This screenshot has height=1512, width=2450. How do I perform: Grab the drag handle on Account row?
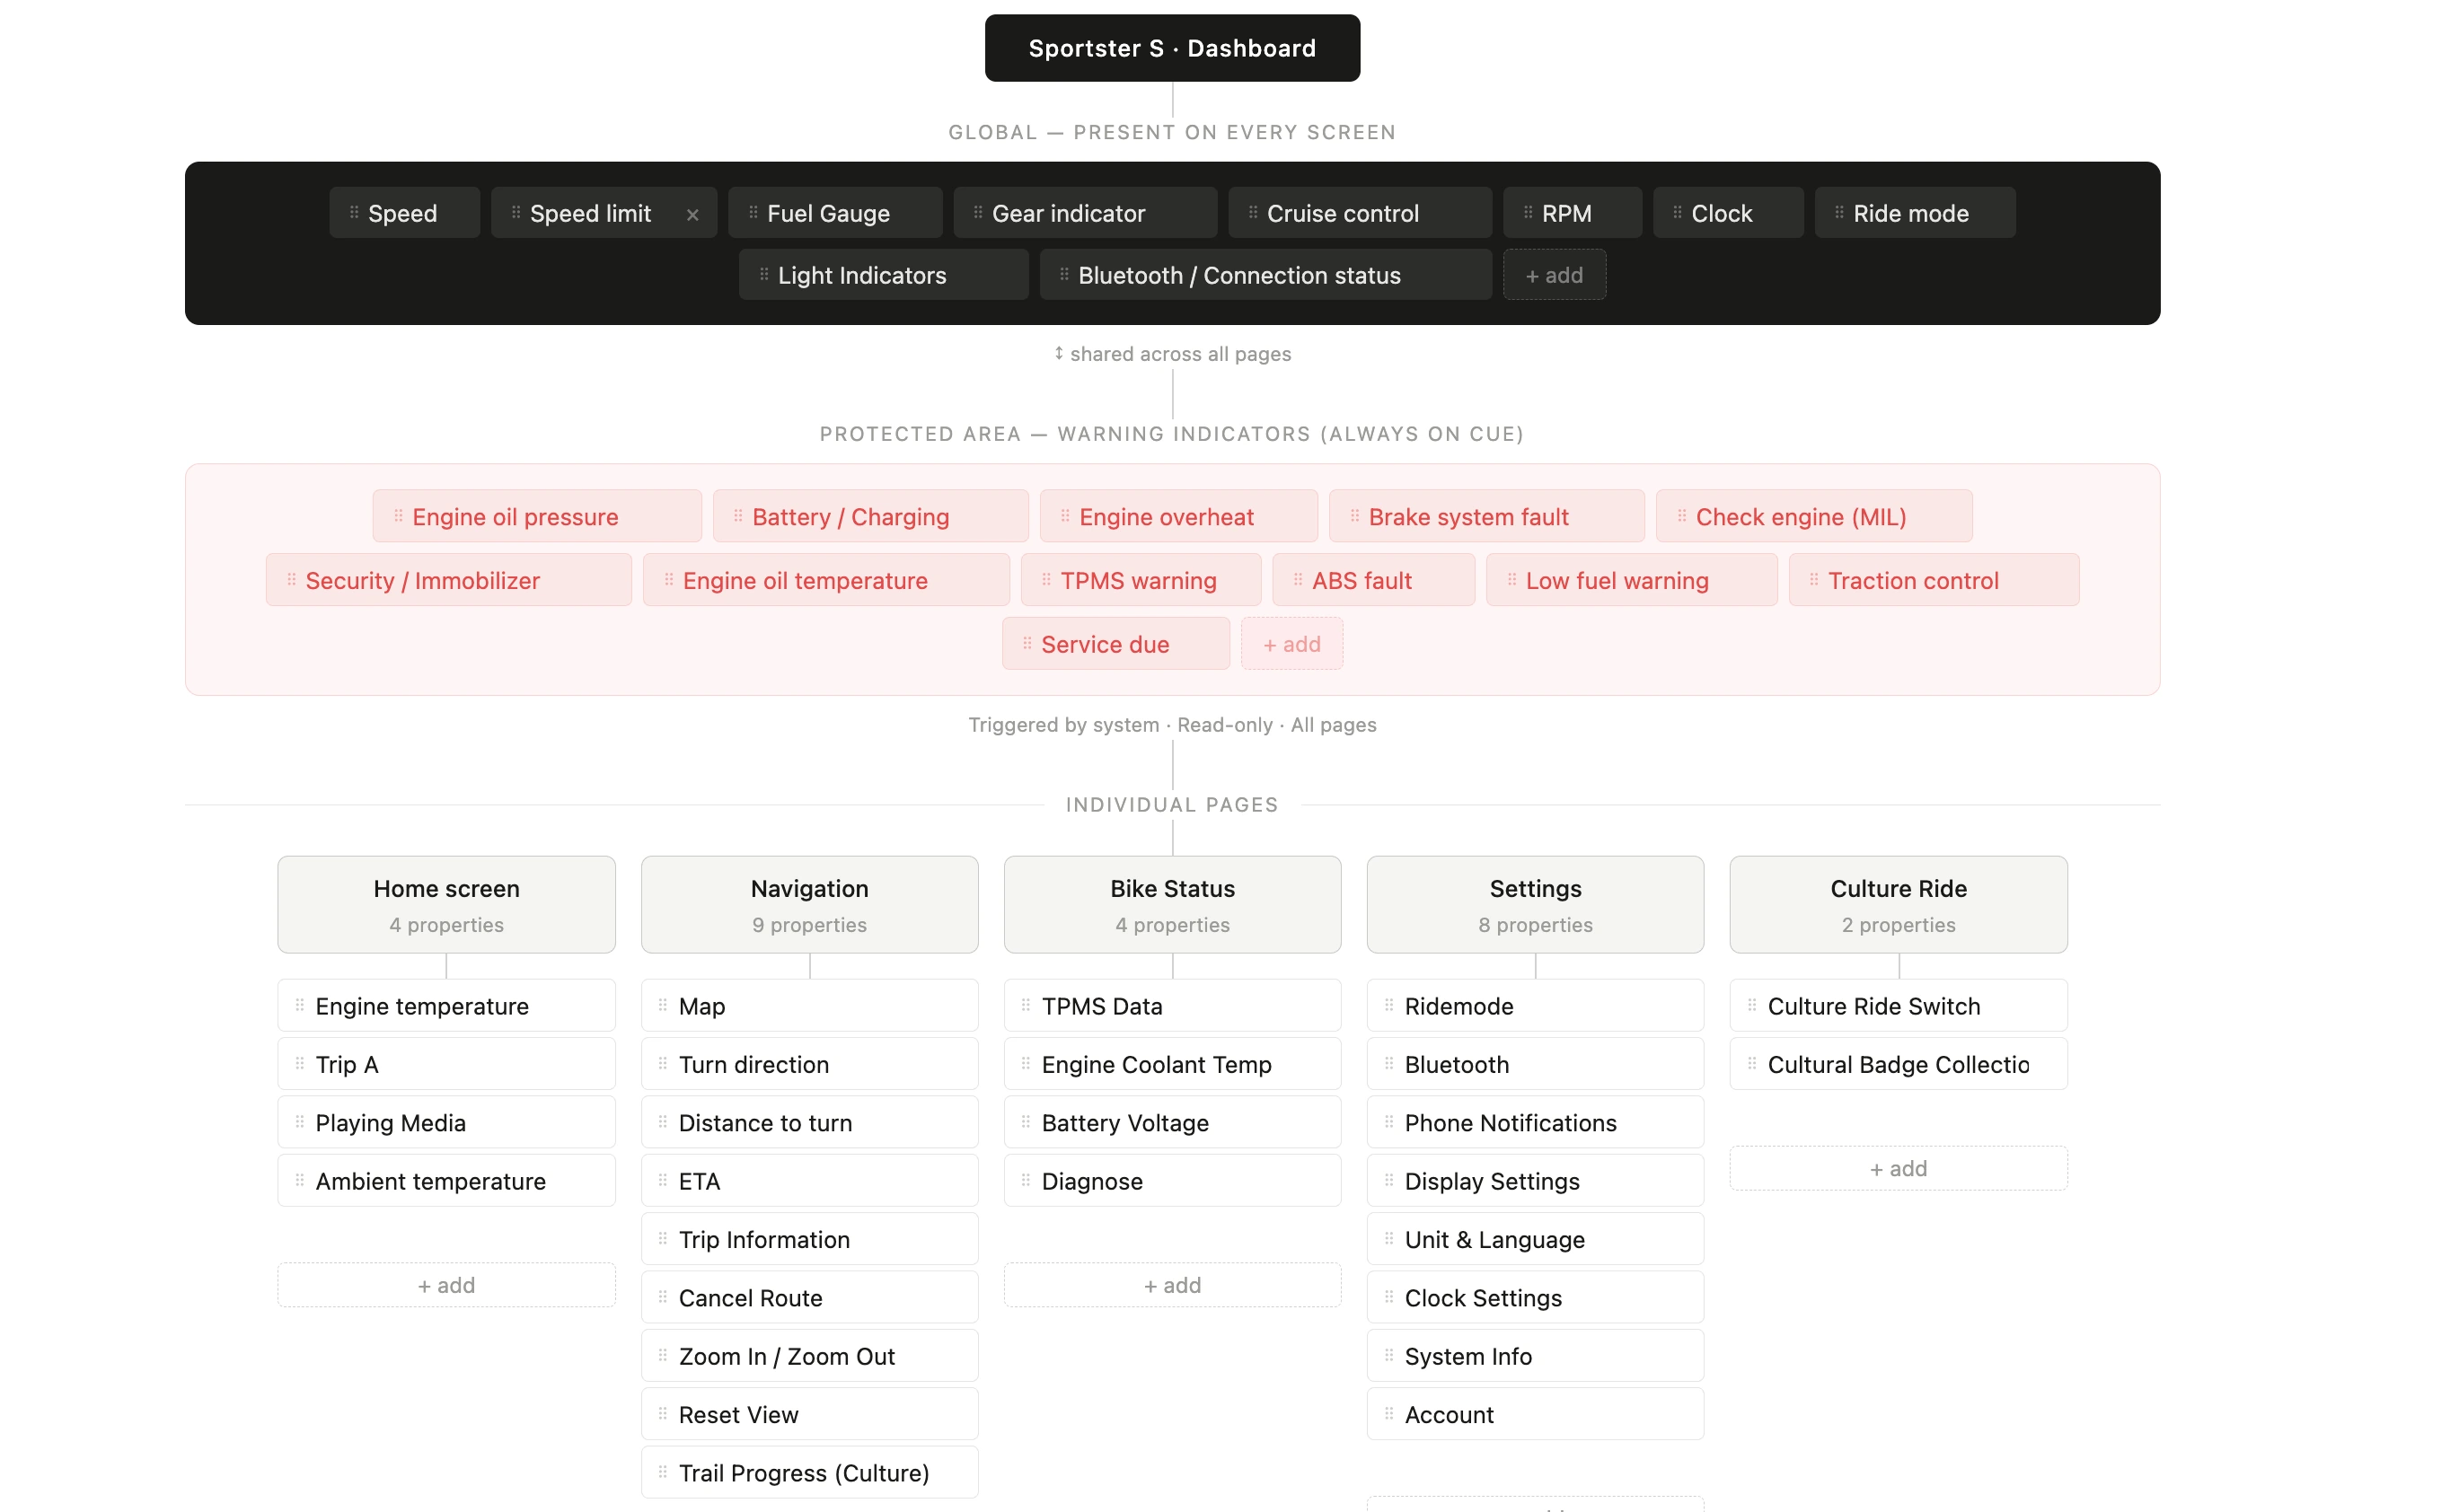(x=1389, y=1414)
